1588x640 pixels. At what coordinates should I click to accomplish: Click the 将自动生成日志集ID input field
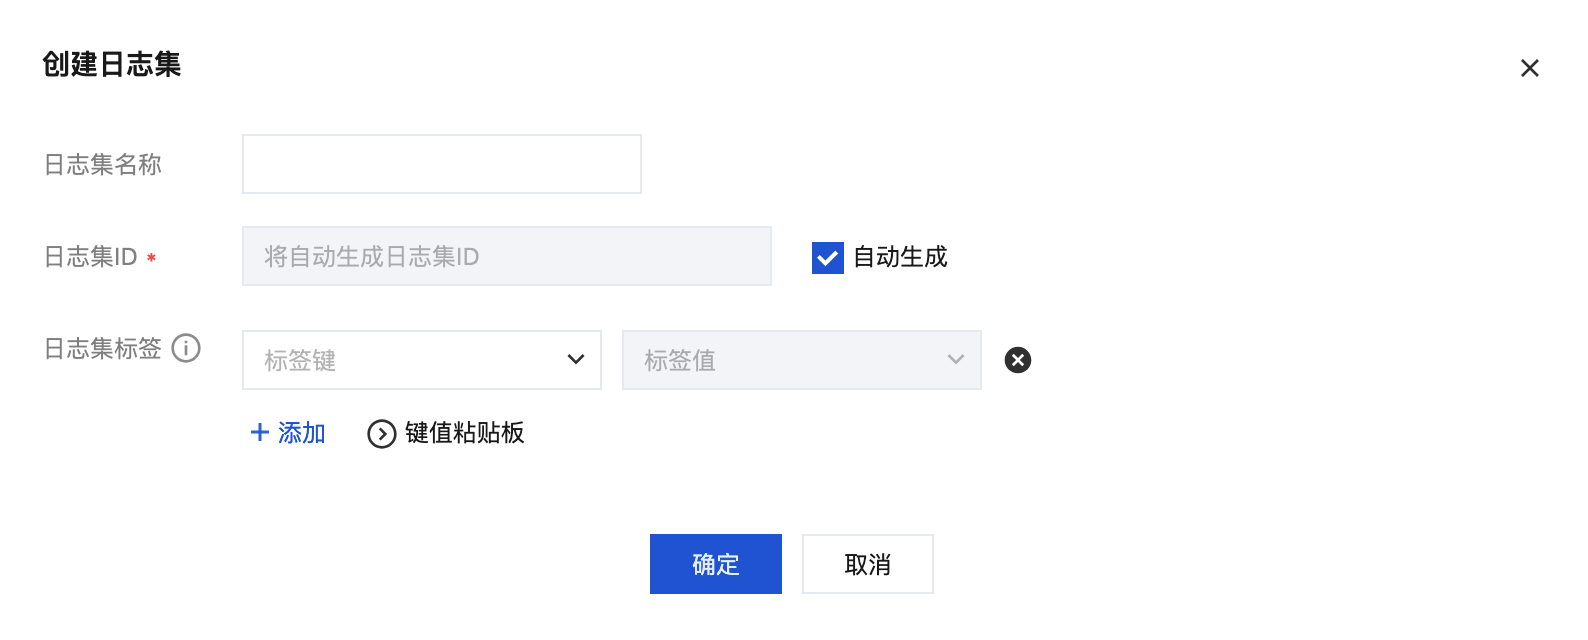[x=506, y=256]
